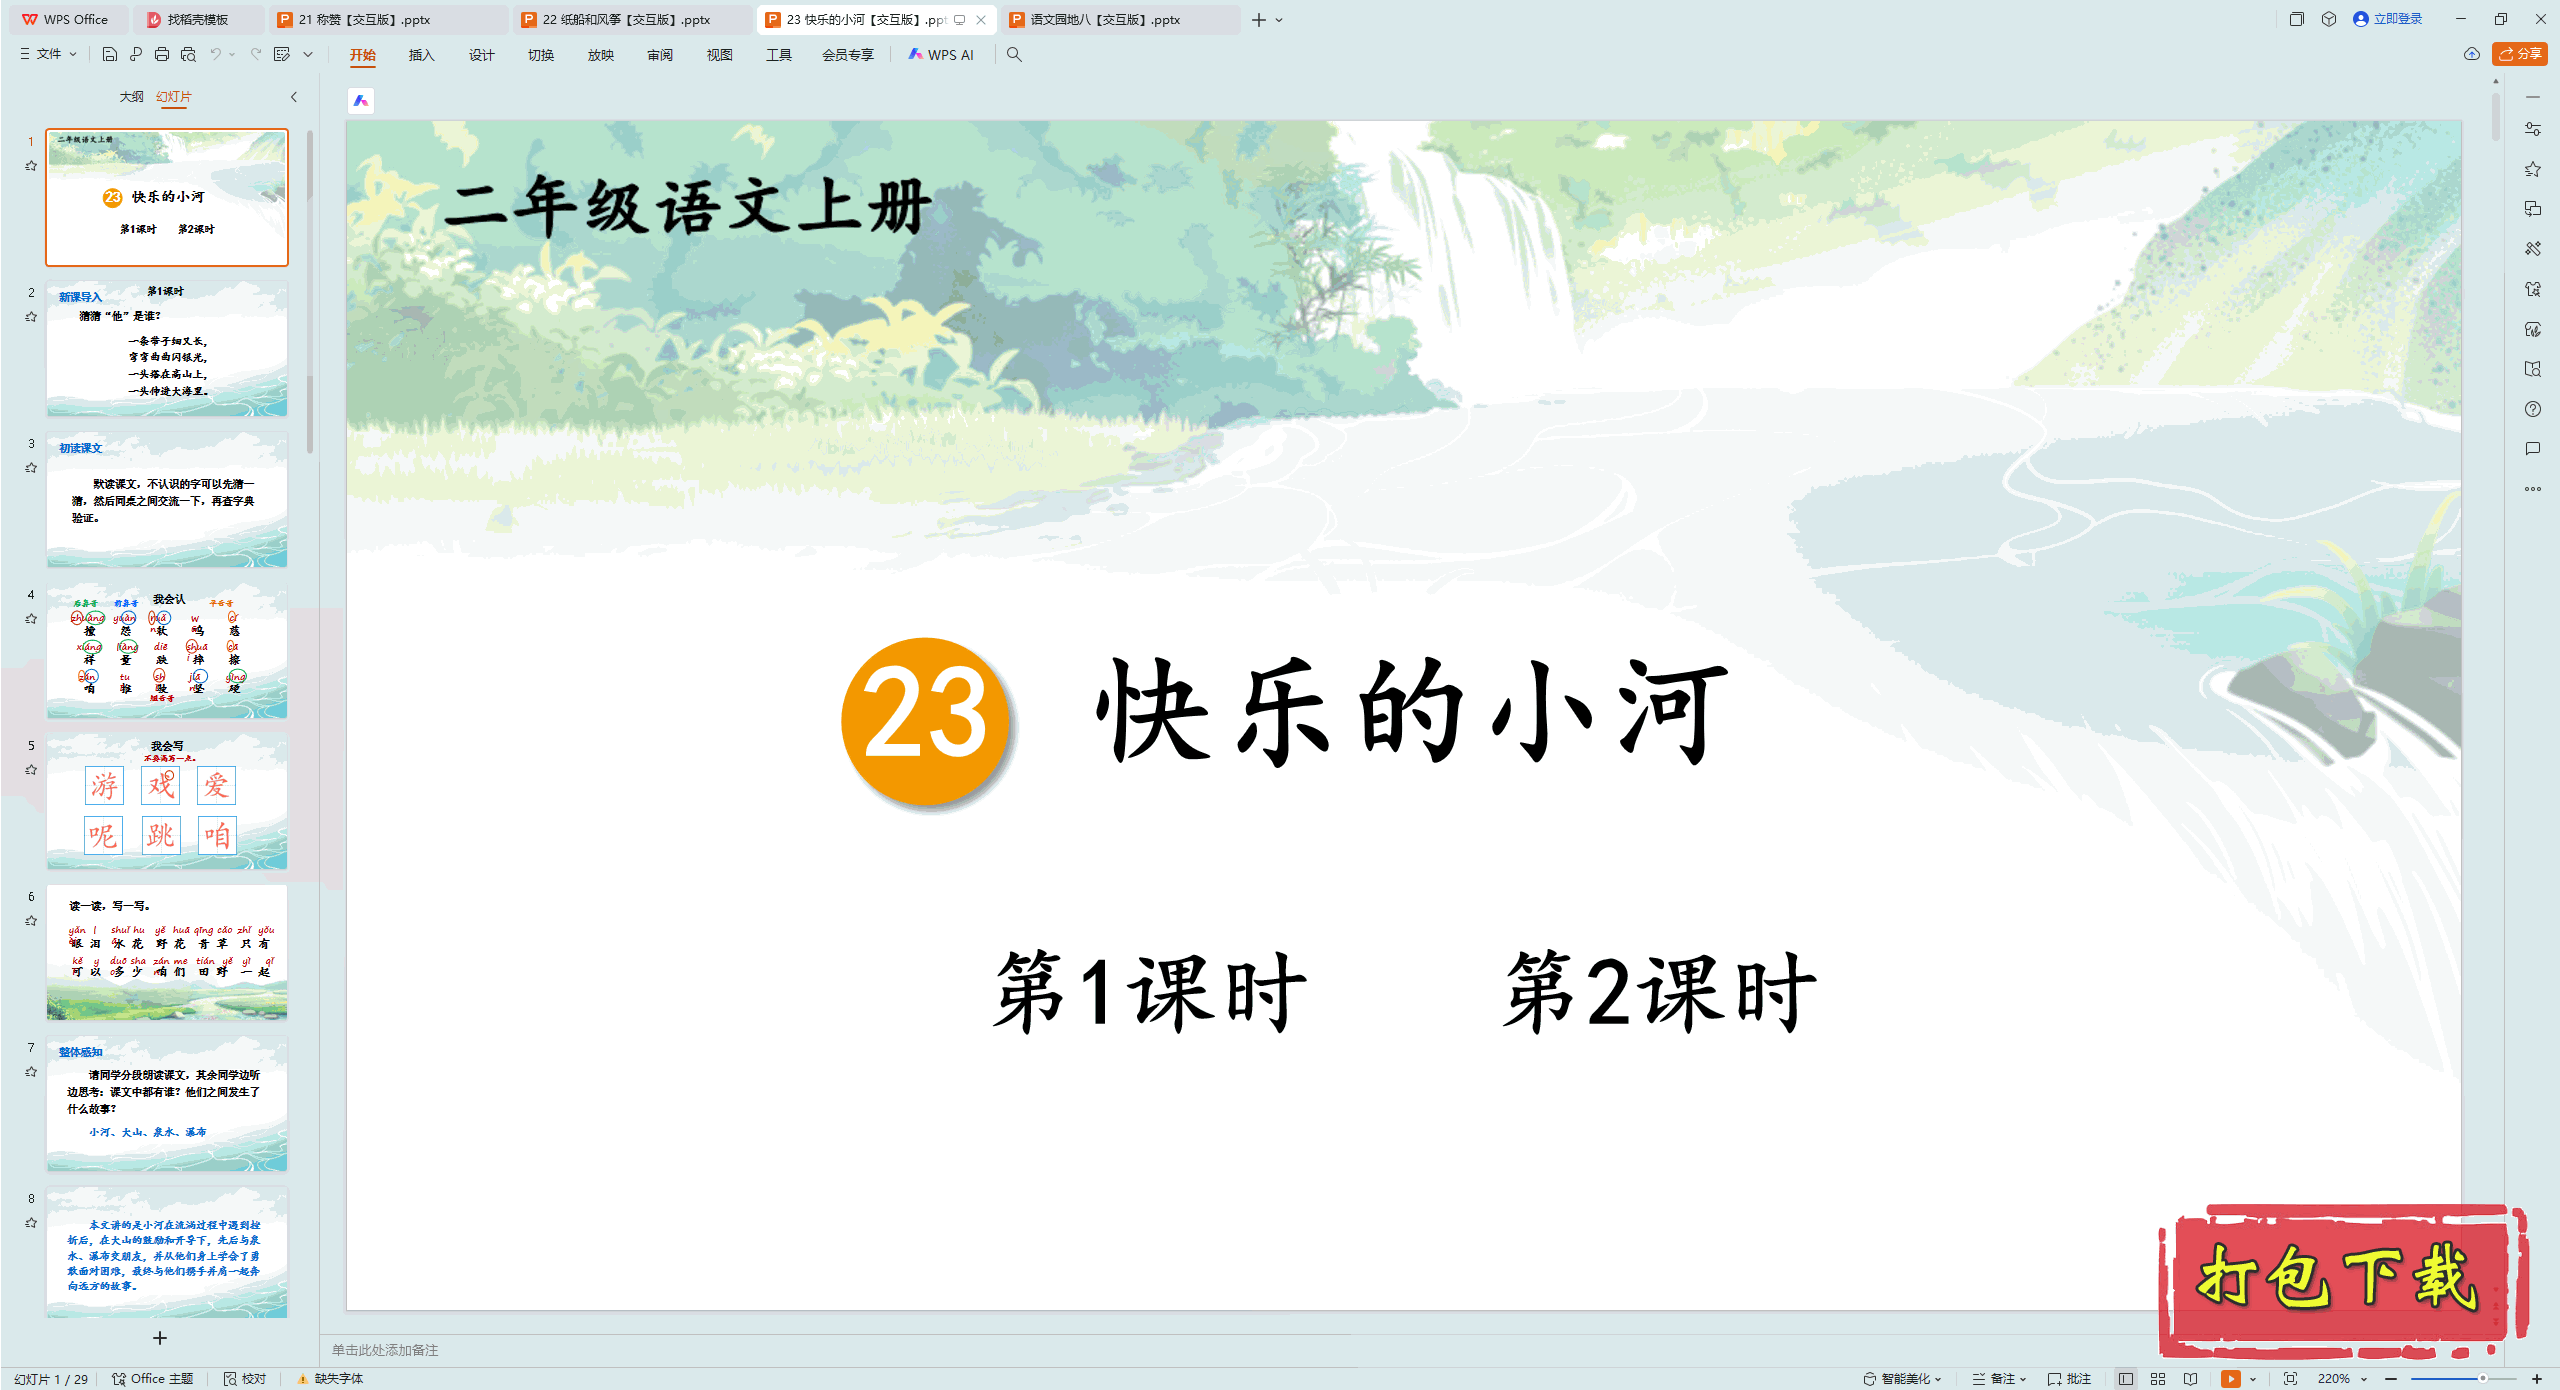Open reading view from the status bar
The height and width of the screenshot is (1390, 2560).
[x=2191, y=1378]
